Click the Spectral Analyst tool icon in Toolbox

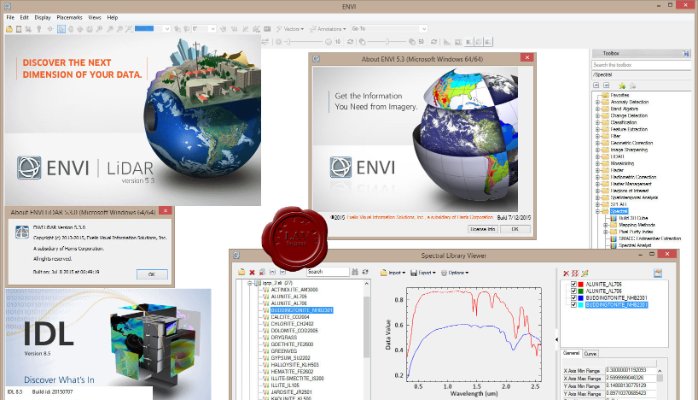(613, 245)
